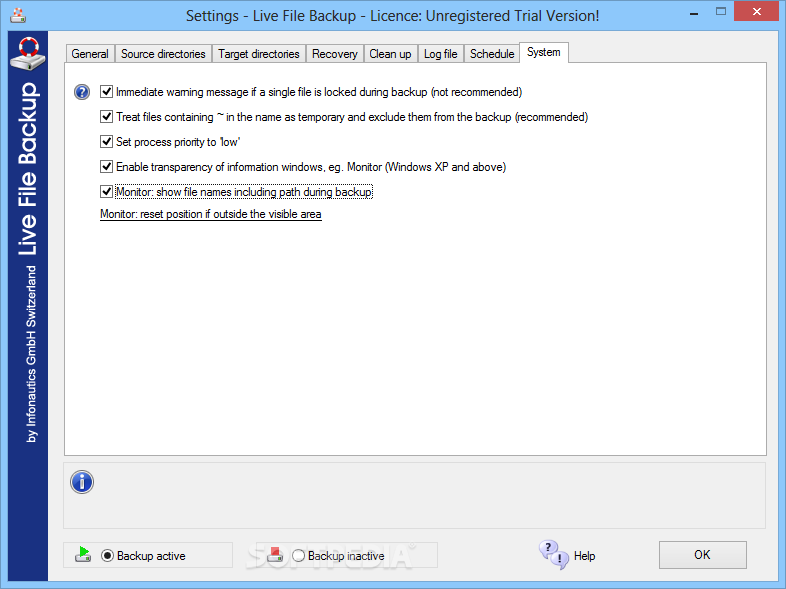786x589 pixels.
Task: Switch to the Schedule tab
Action: (x=492, y=54)
